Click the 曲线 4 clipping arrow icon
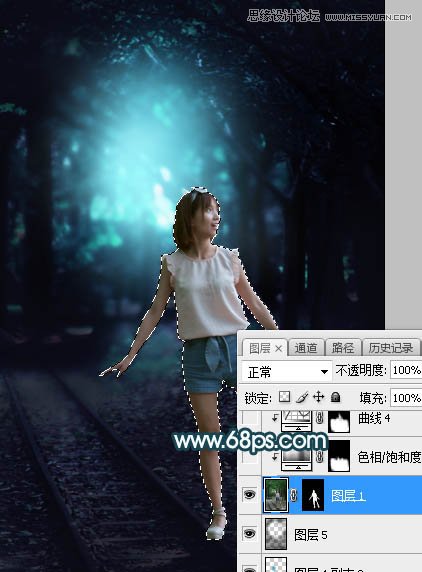The width and height of the screenshot is (422, 572). 274,418
